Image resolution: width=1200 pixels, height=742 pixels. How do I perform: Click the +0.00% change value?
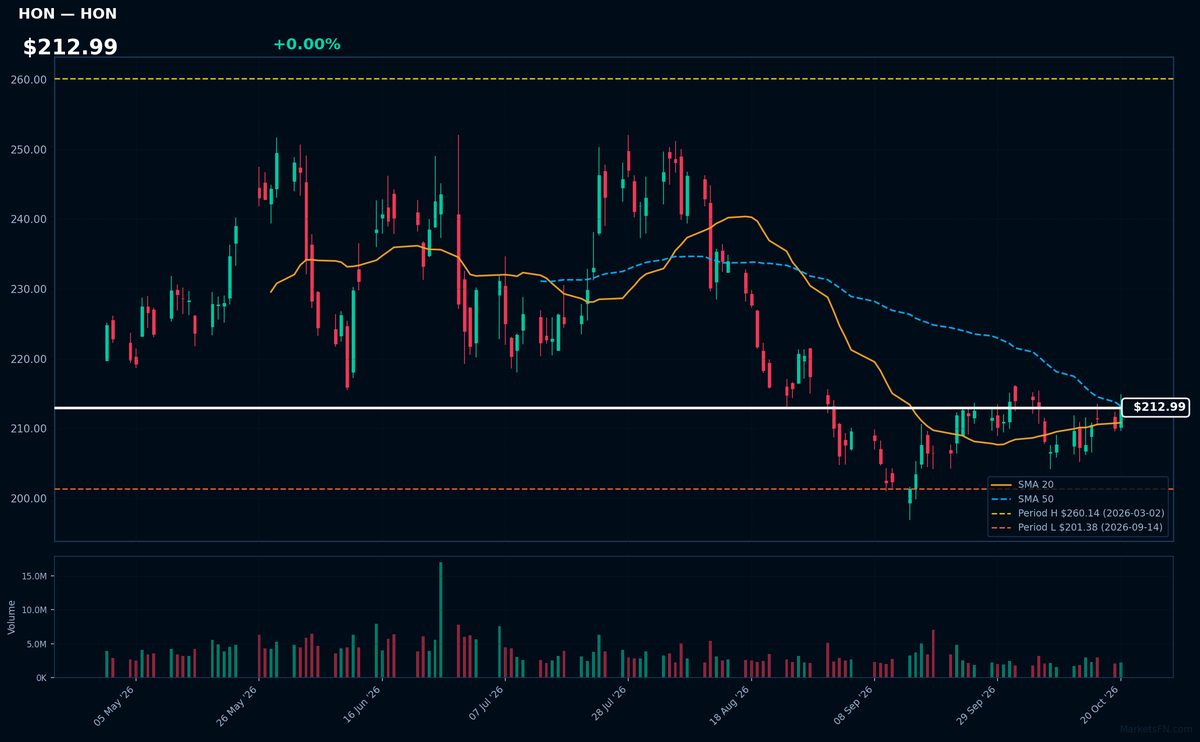[306, 44]
